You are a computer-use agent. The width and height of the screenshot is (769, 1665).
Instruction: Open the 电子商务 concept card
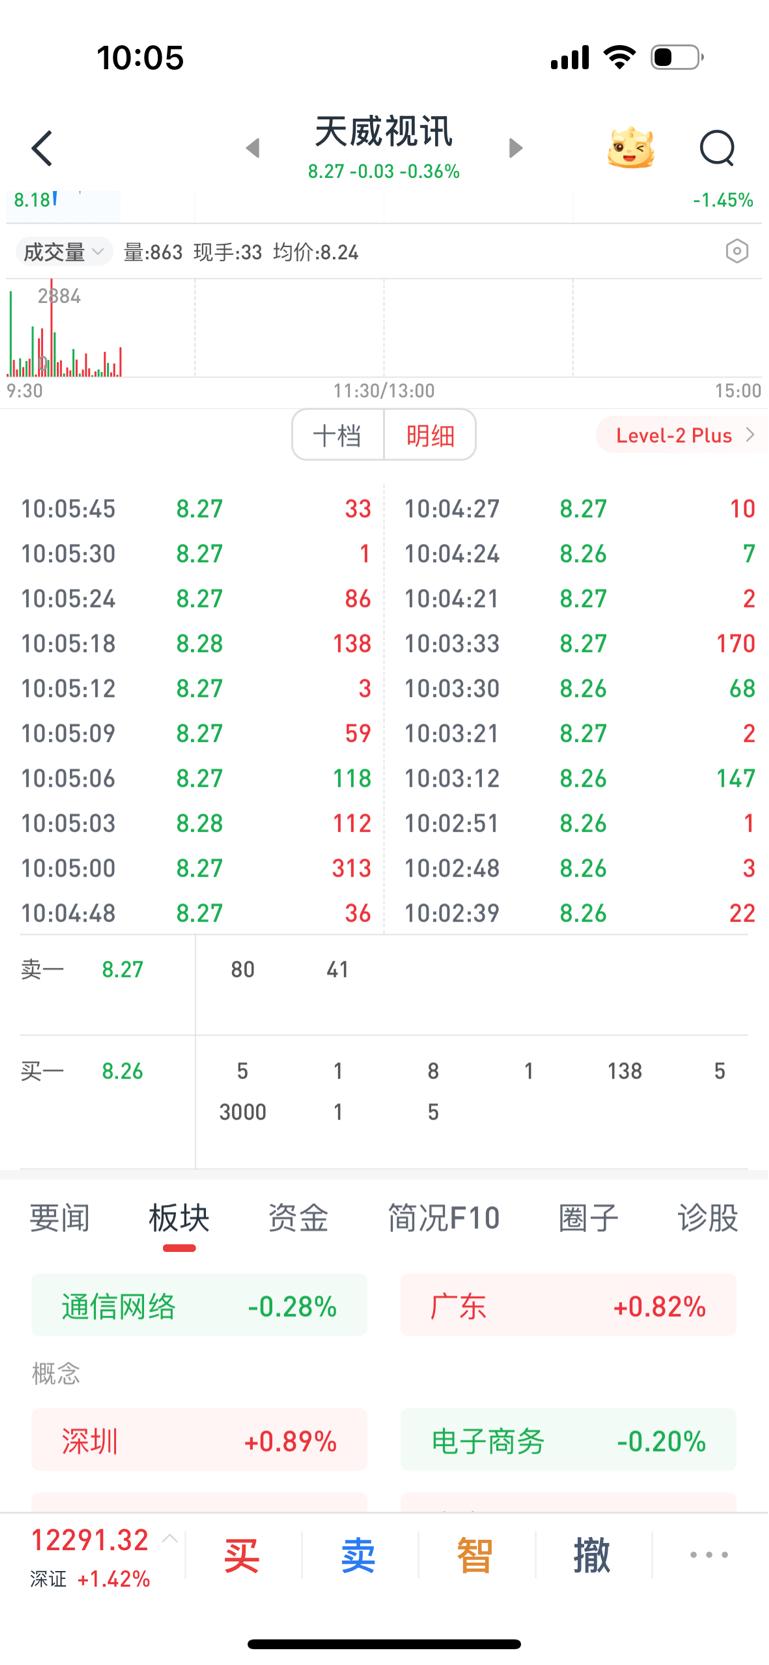(x=568, y=1441)
